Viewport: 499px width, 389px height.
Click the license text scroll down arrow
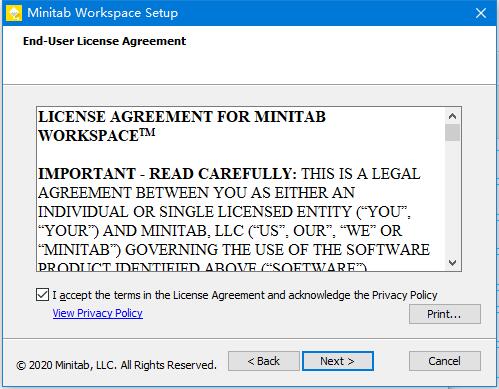click(x=452, y=263)
